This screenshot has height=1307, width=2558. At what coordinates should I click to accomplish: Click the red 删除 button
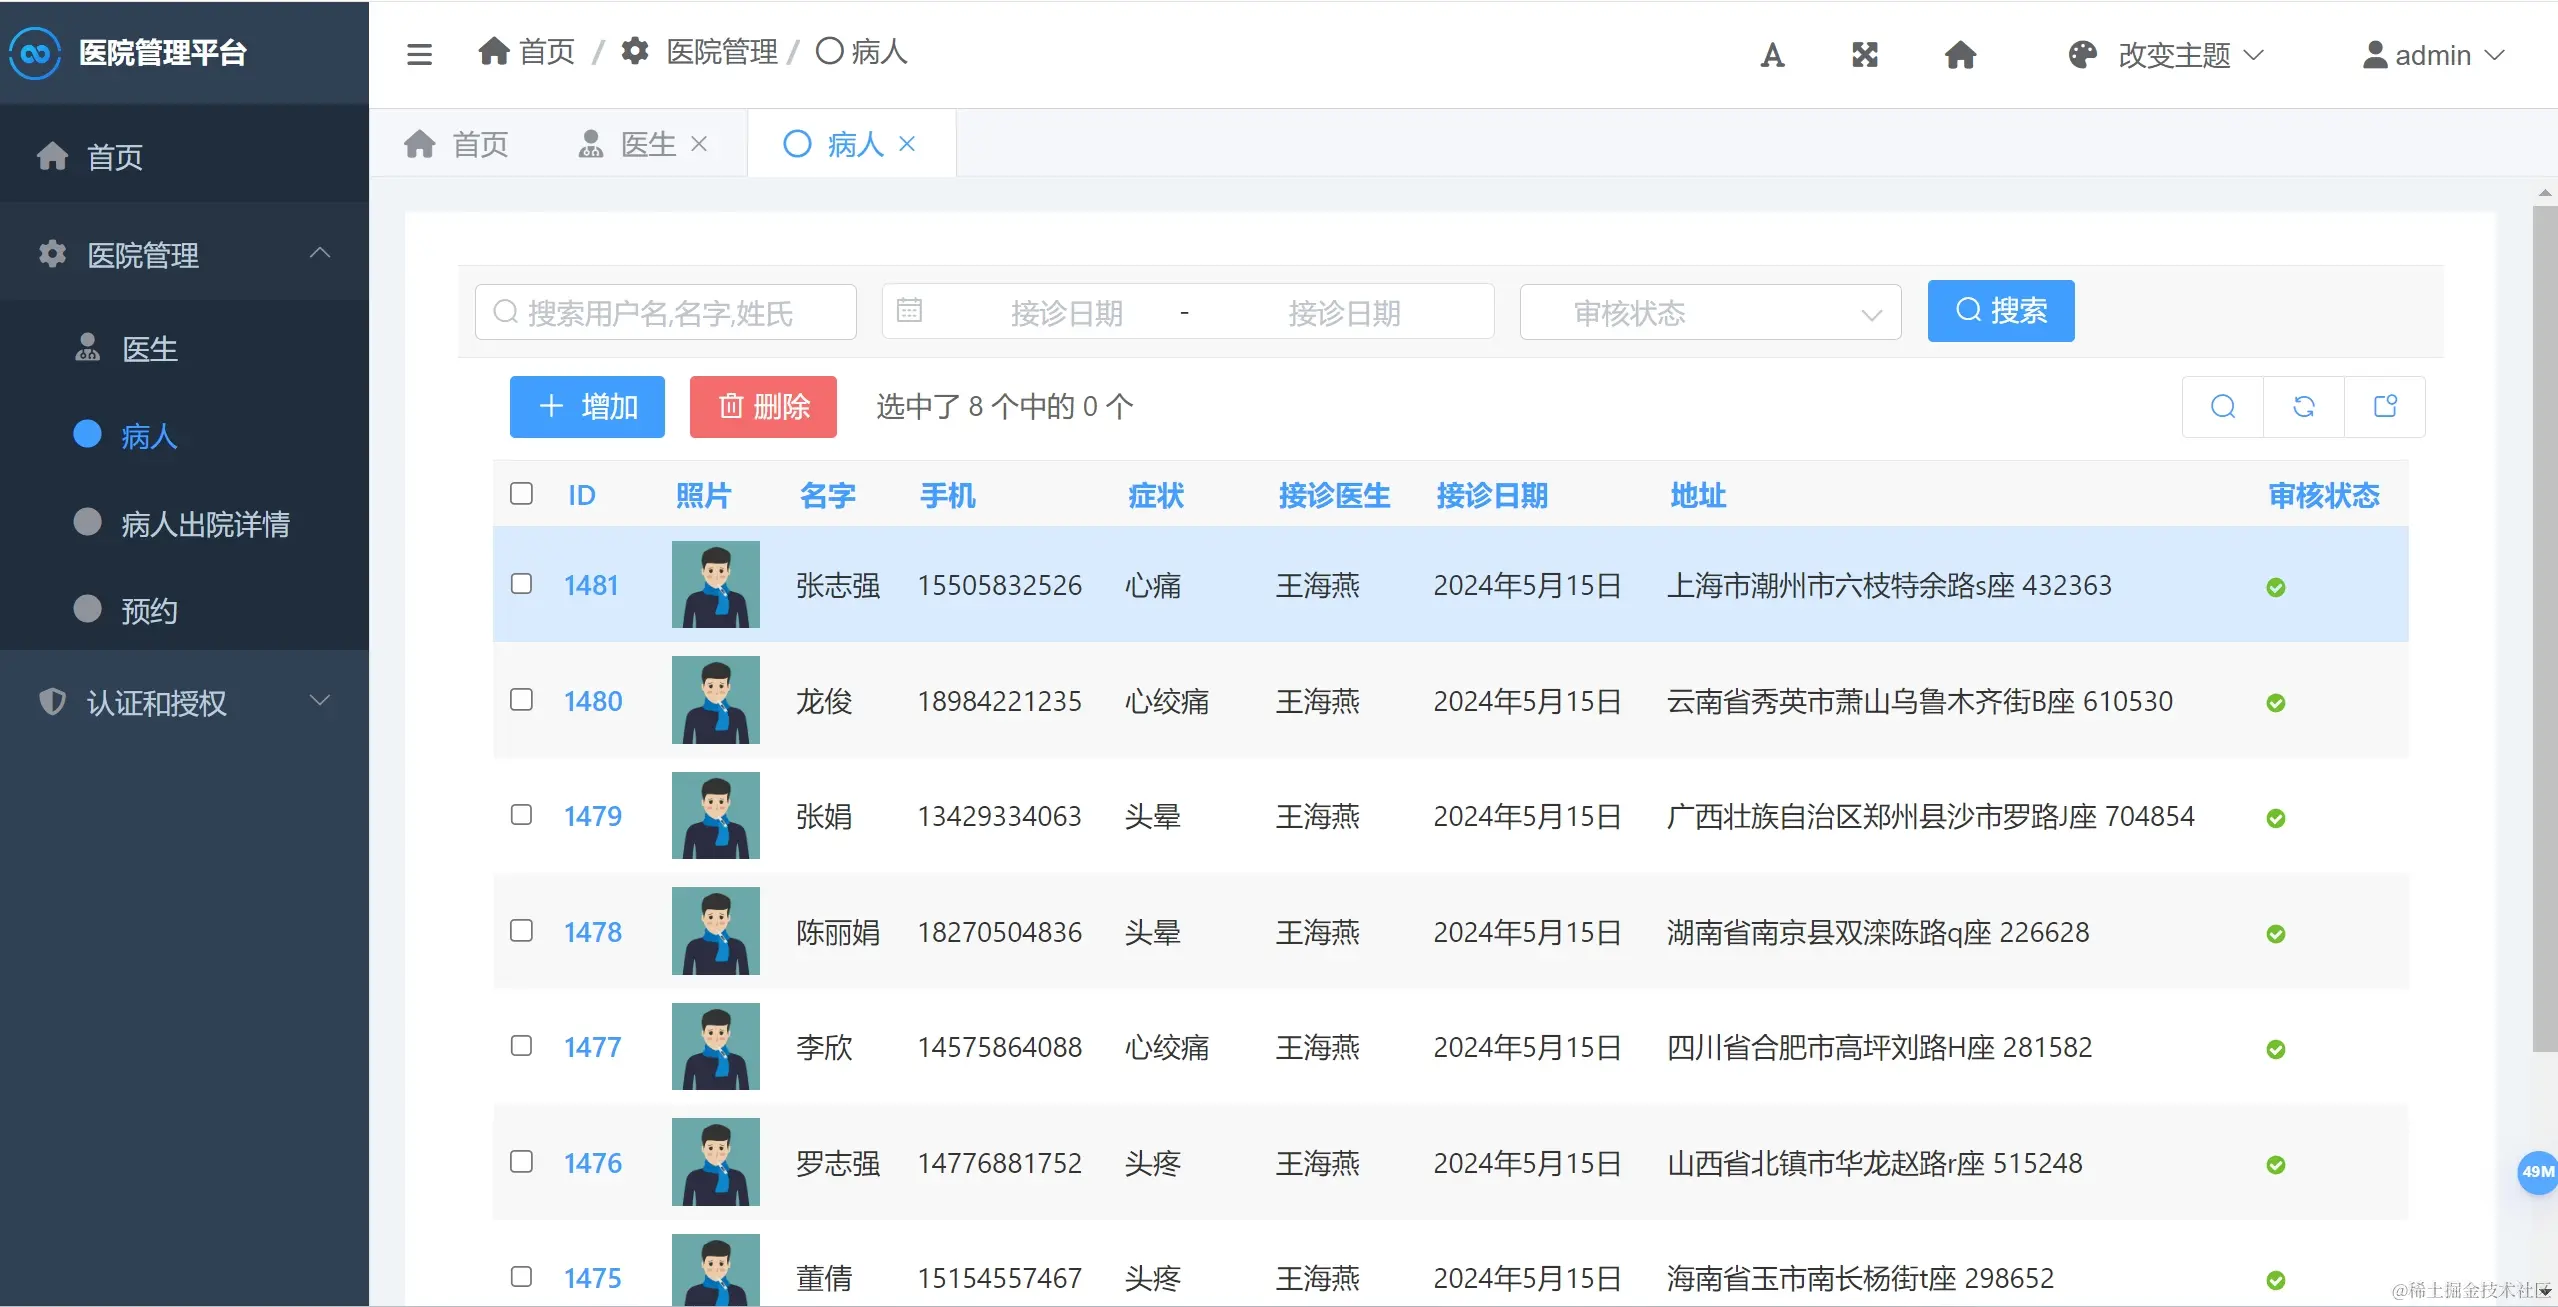pyautogui.click(x=763, y=407)
